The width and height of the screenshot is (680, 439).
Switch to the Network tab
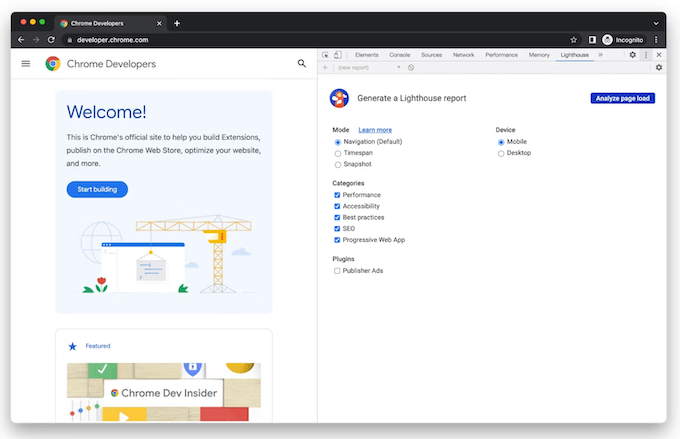463,55
